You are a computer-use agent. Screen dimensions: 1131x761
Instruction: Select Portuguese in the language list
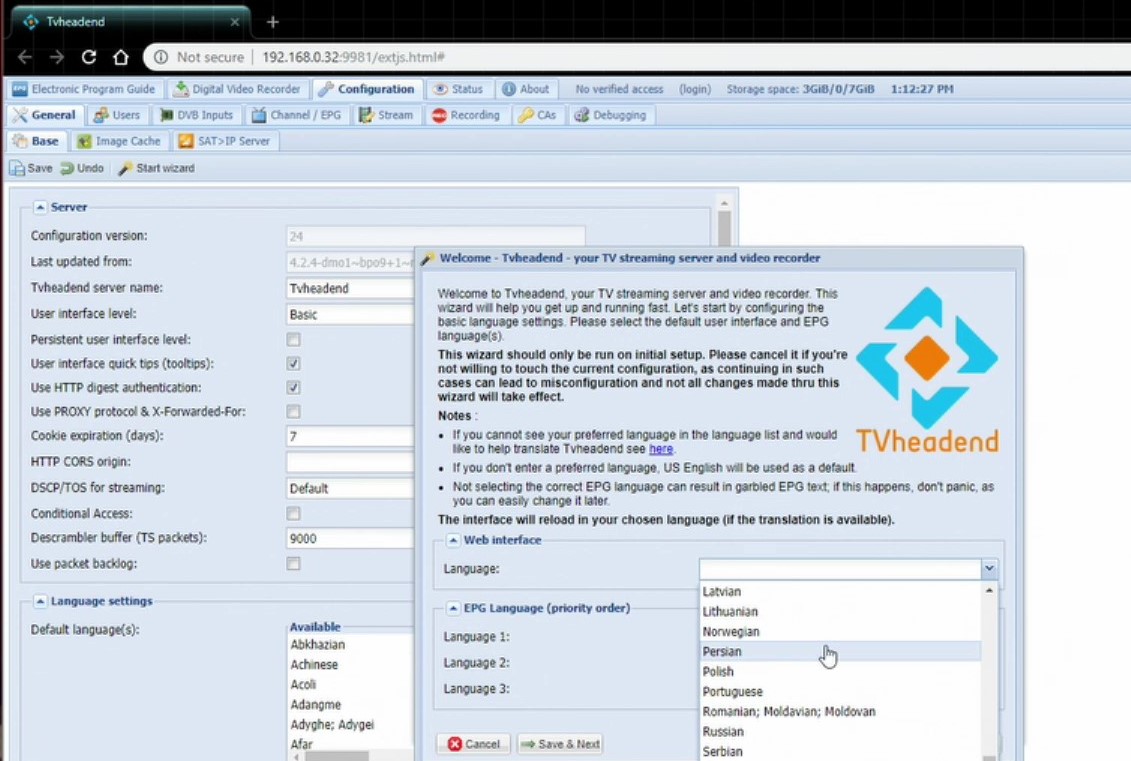pyautogui.click(x=840, y=692)
